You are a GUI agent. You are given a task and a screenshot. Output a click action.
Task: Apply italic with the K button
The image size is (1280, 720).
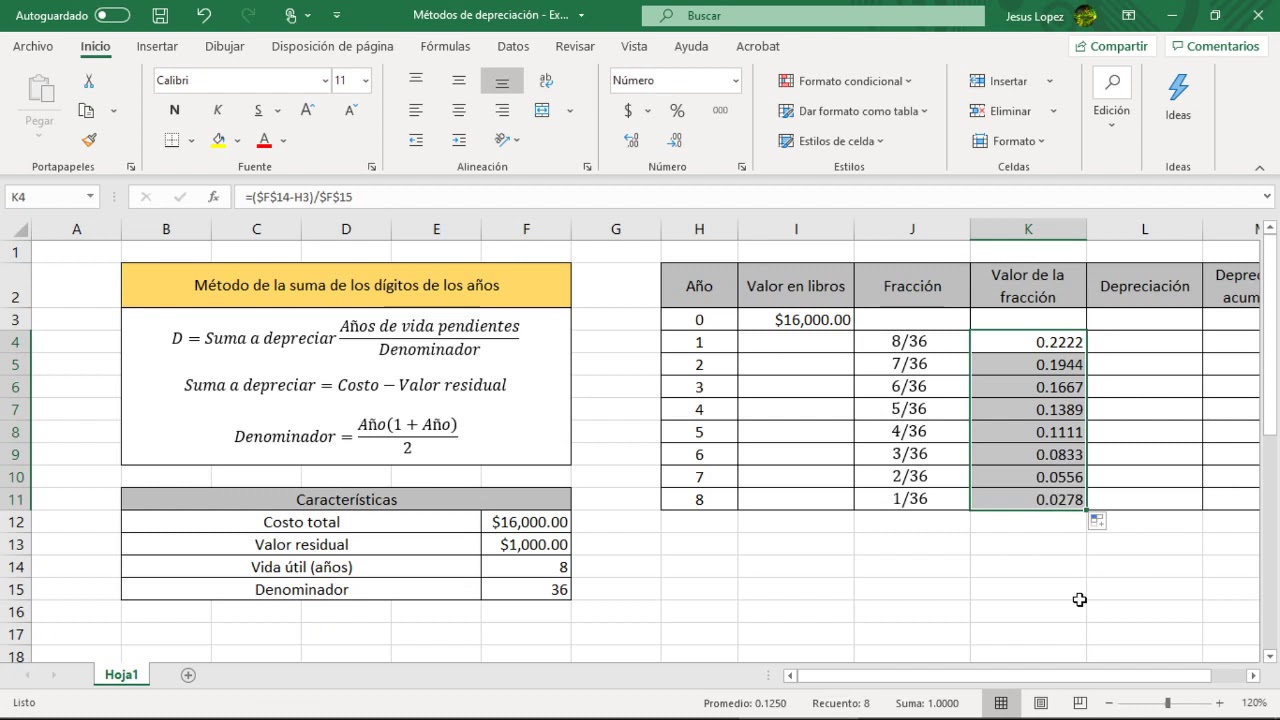218,111
